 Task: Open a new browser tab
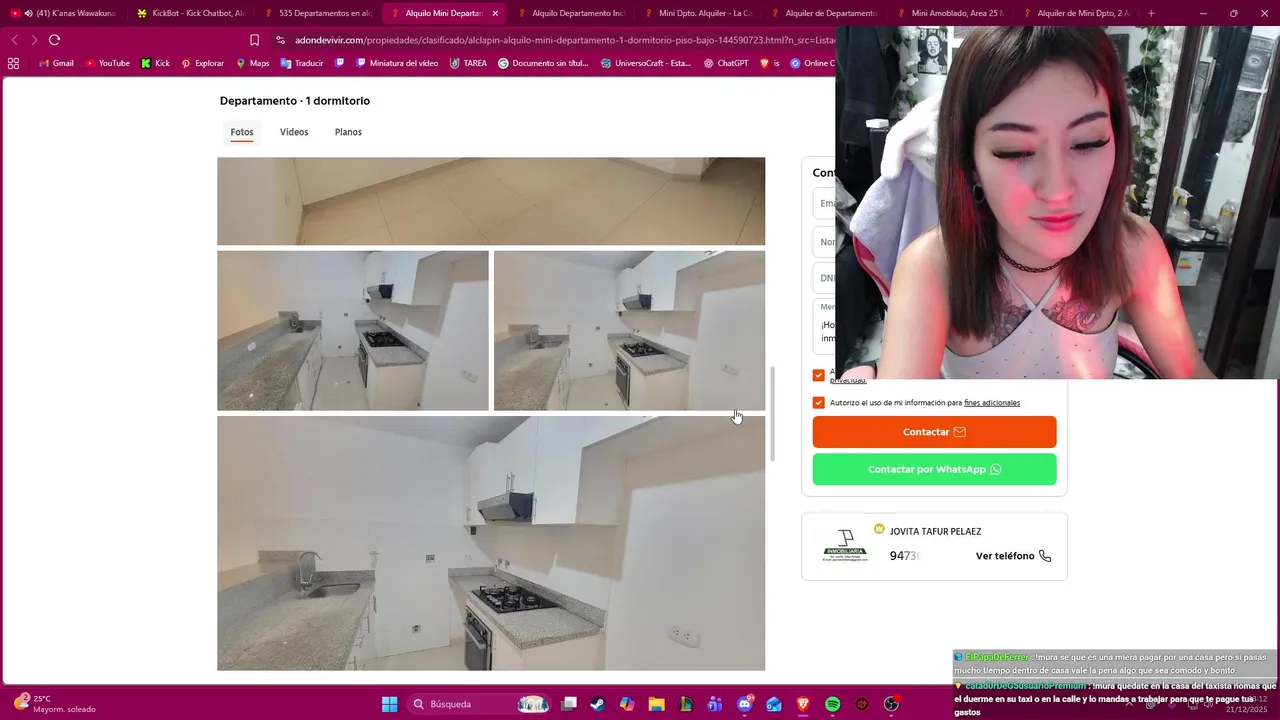click(1151, 13)
